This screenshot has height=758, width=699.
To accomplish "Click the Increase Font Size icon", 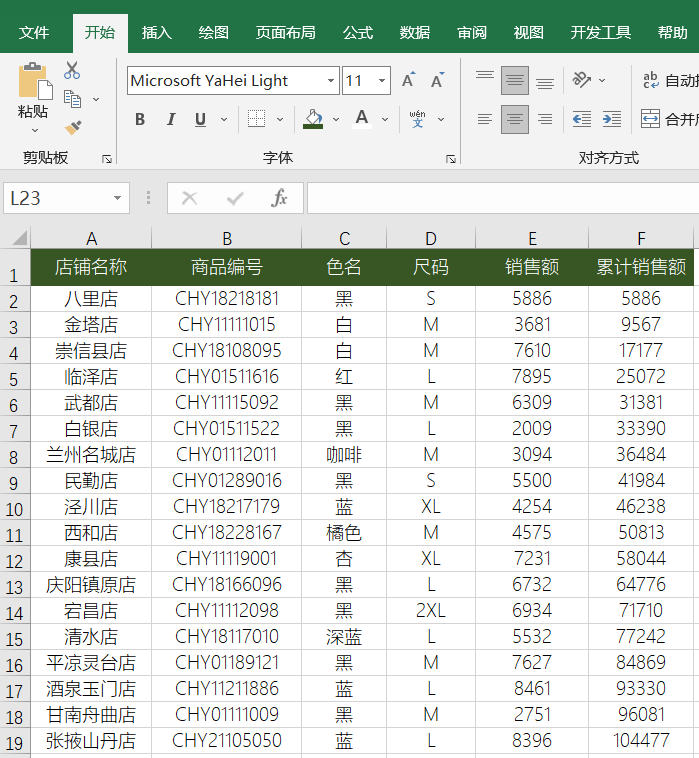I will pos(408,81).
